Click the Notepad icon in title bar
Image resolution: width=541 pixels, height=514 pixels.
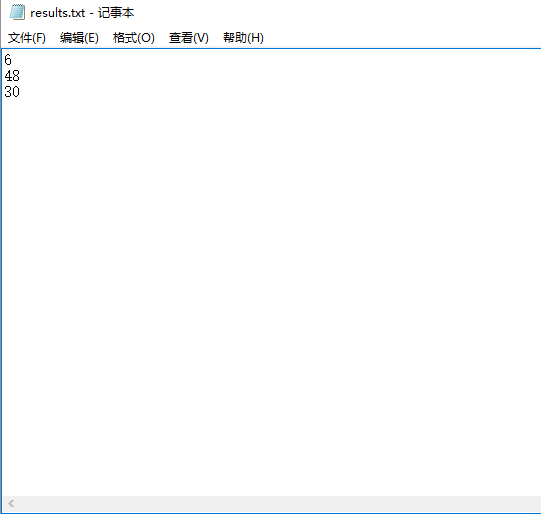click(x=17, y=12)
